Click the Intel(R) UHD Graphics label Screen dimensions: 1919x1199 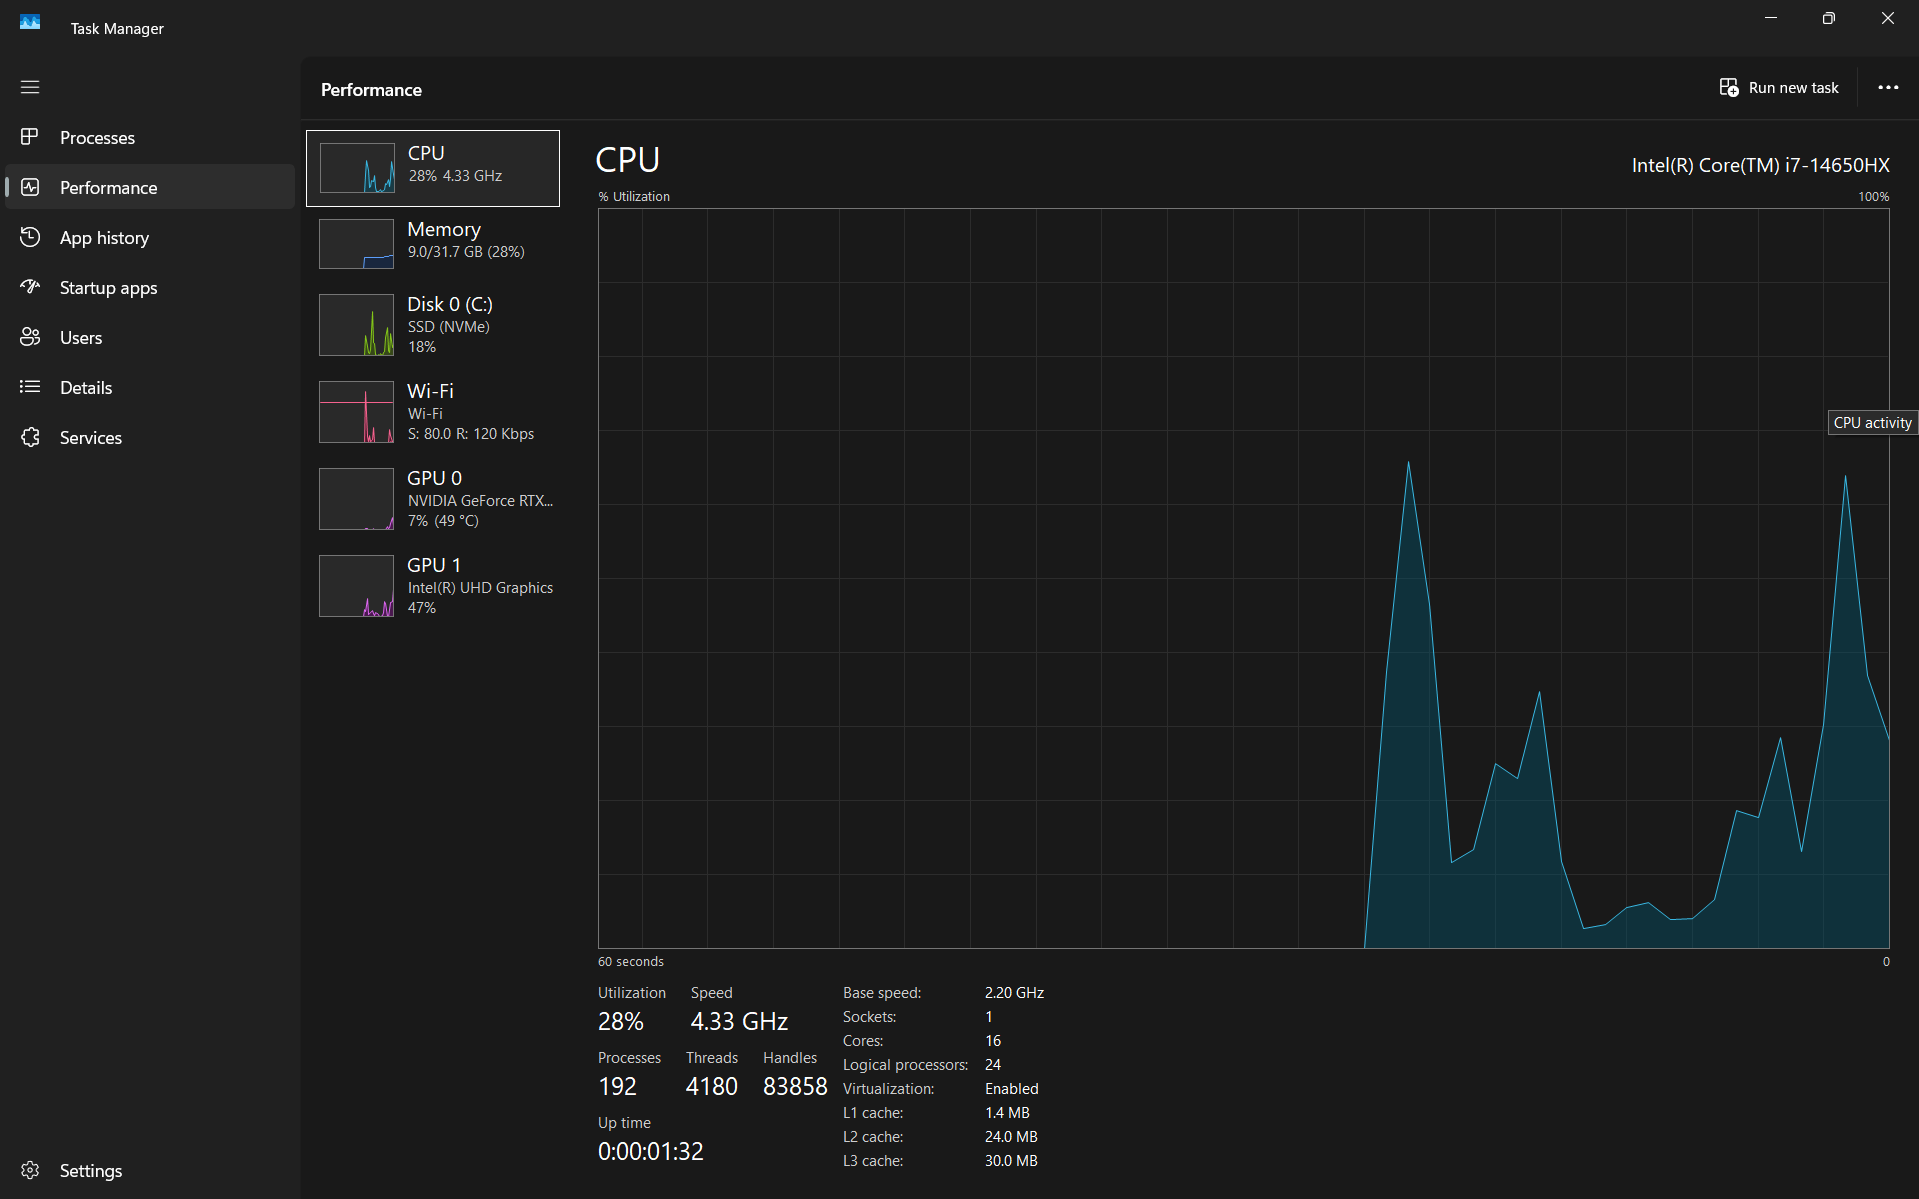[x=480, y=588]
